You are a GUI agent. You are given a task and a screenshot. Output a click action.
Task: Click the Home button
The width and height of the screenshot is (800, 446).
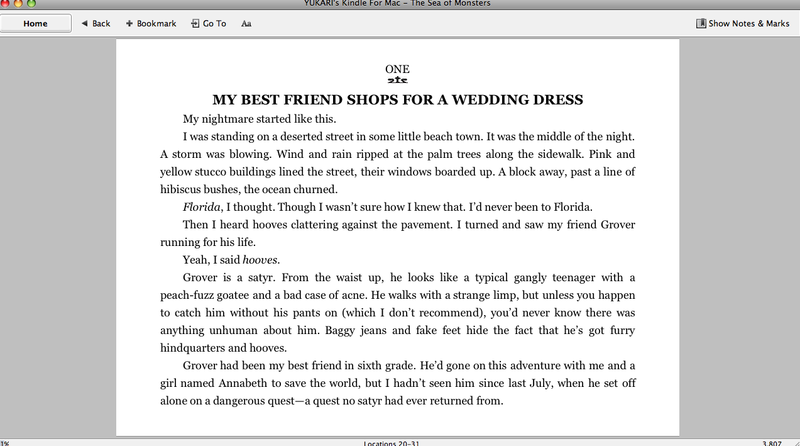coord(35,23)
